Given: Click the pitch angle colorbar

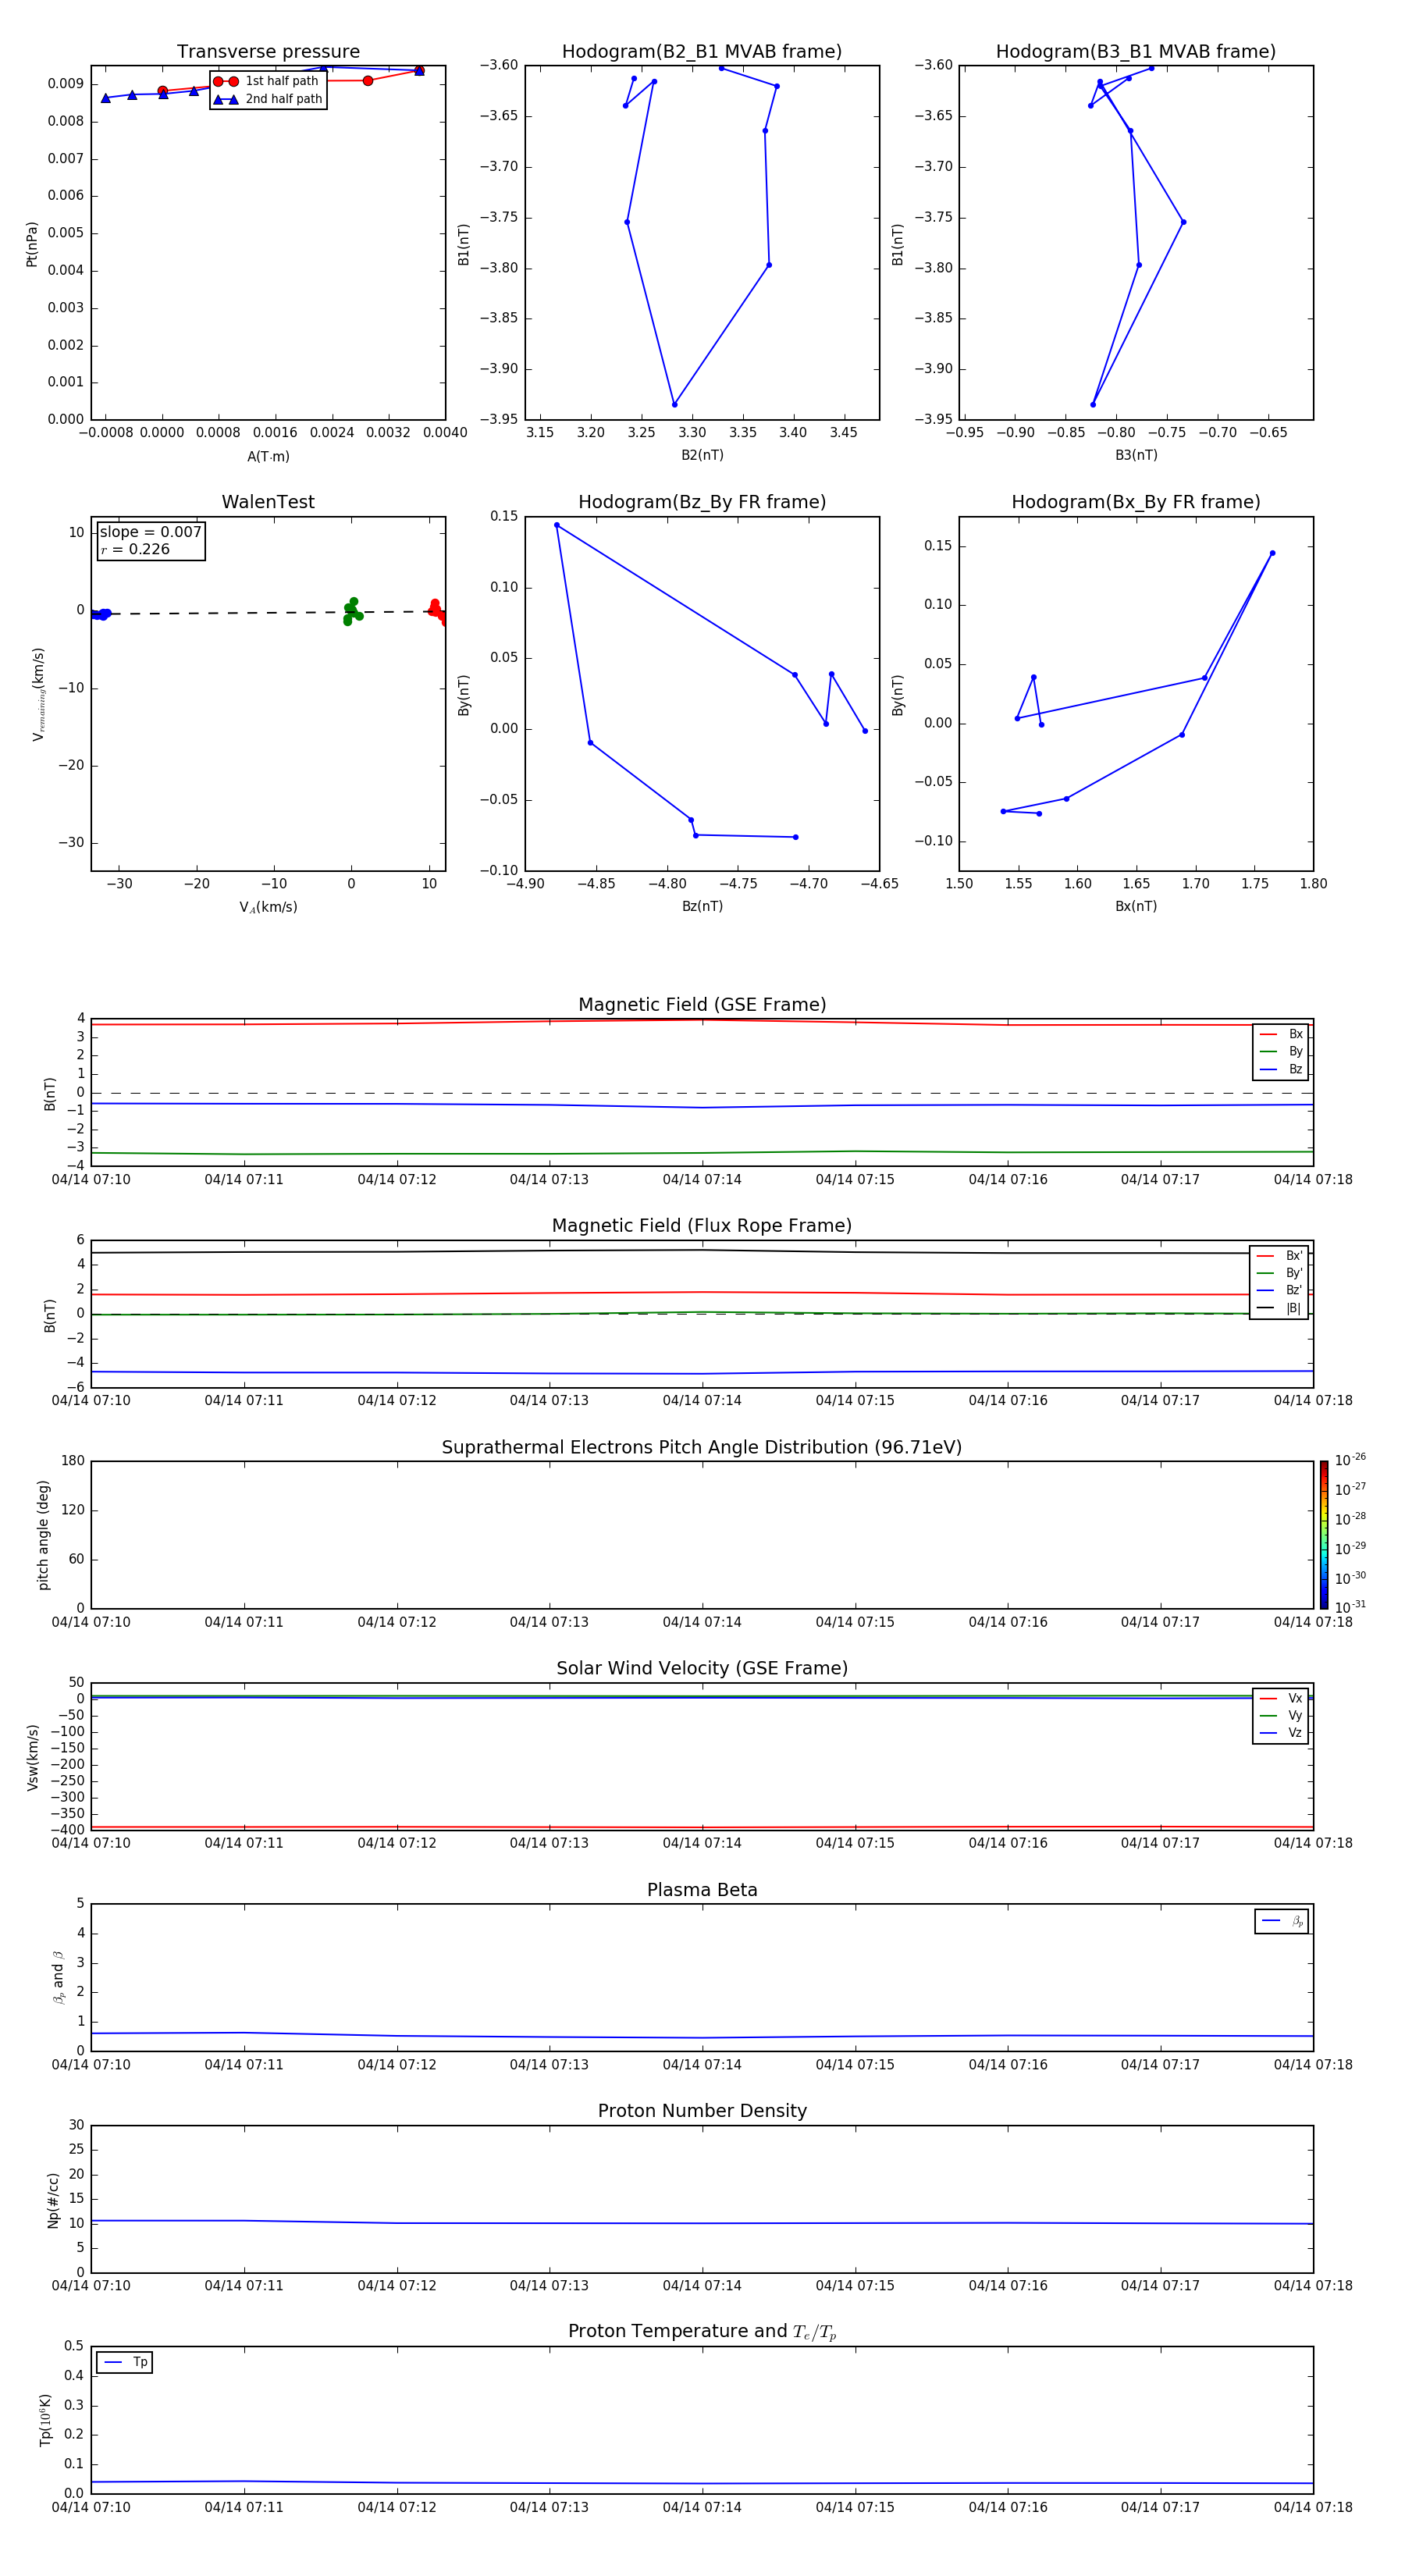Looking at the screenshot, I should pos(1324,1535).
